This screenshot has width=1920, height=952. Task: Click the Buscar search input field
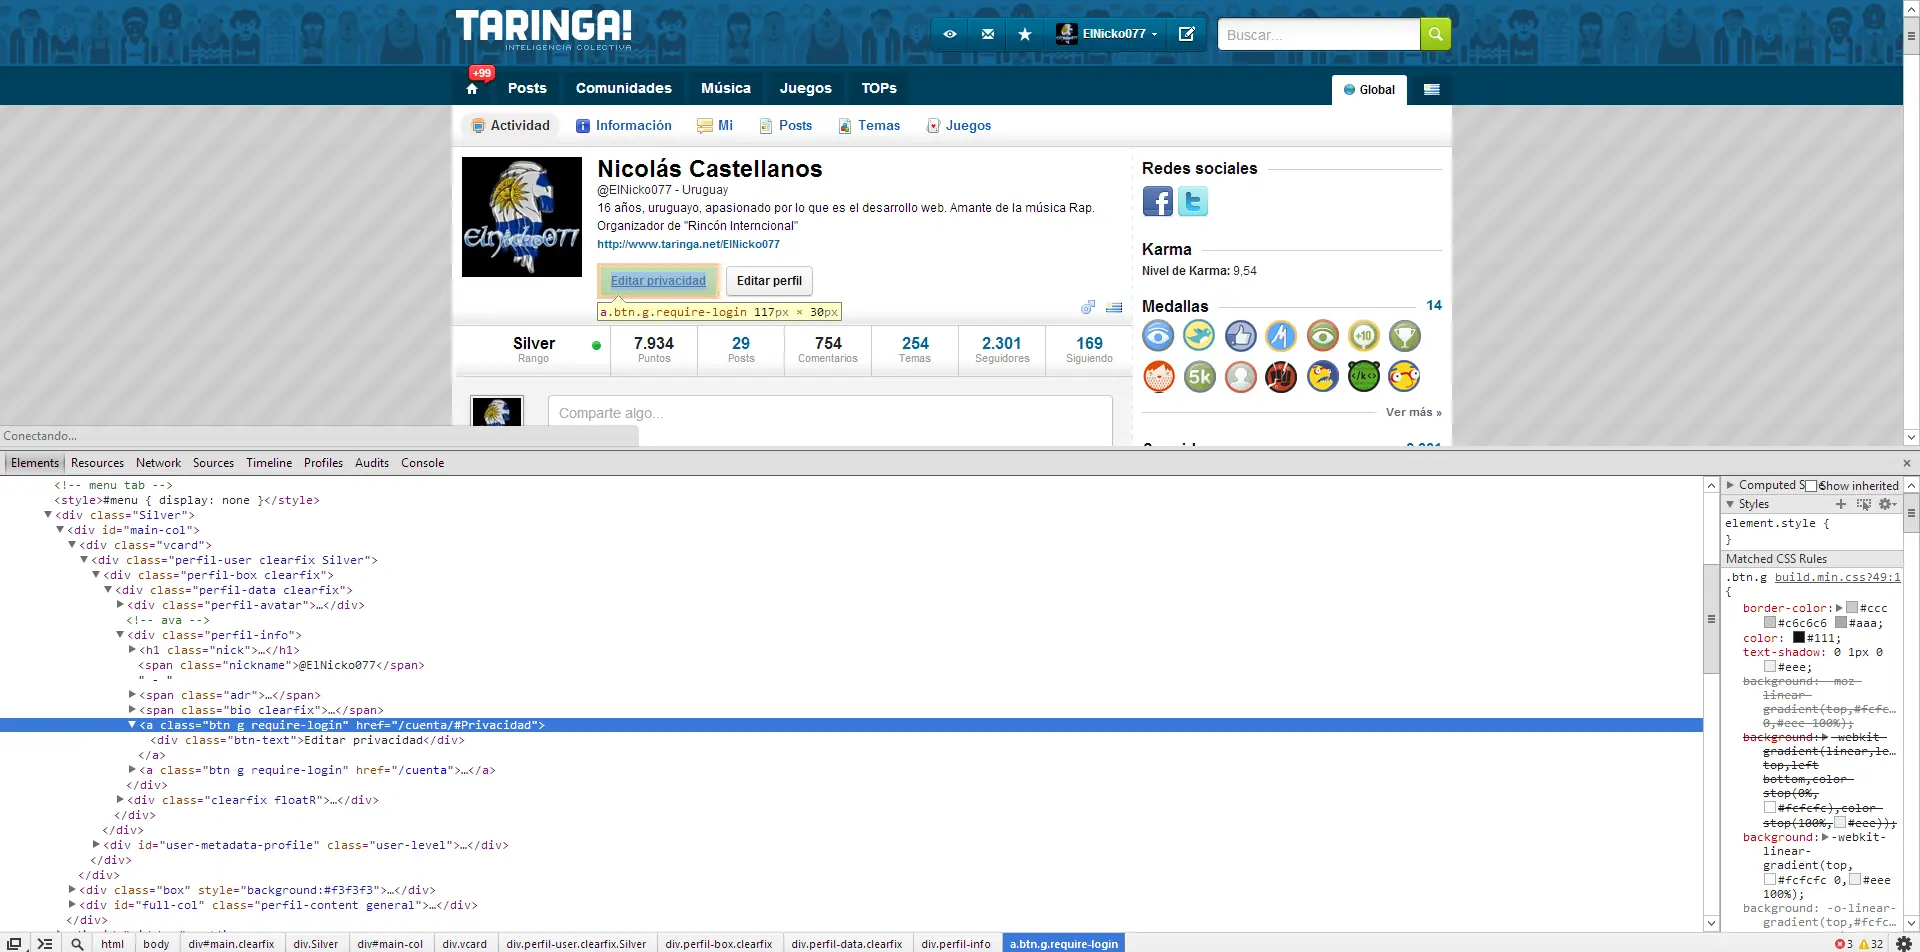tap(1318, 34)
